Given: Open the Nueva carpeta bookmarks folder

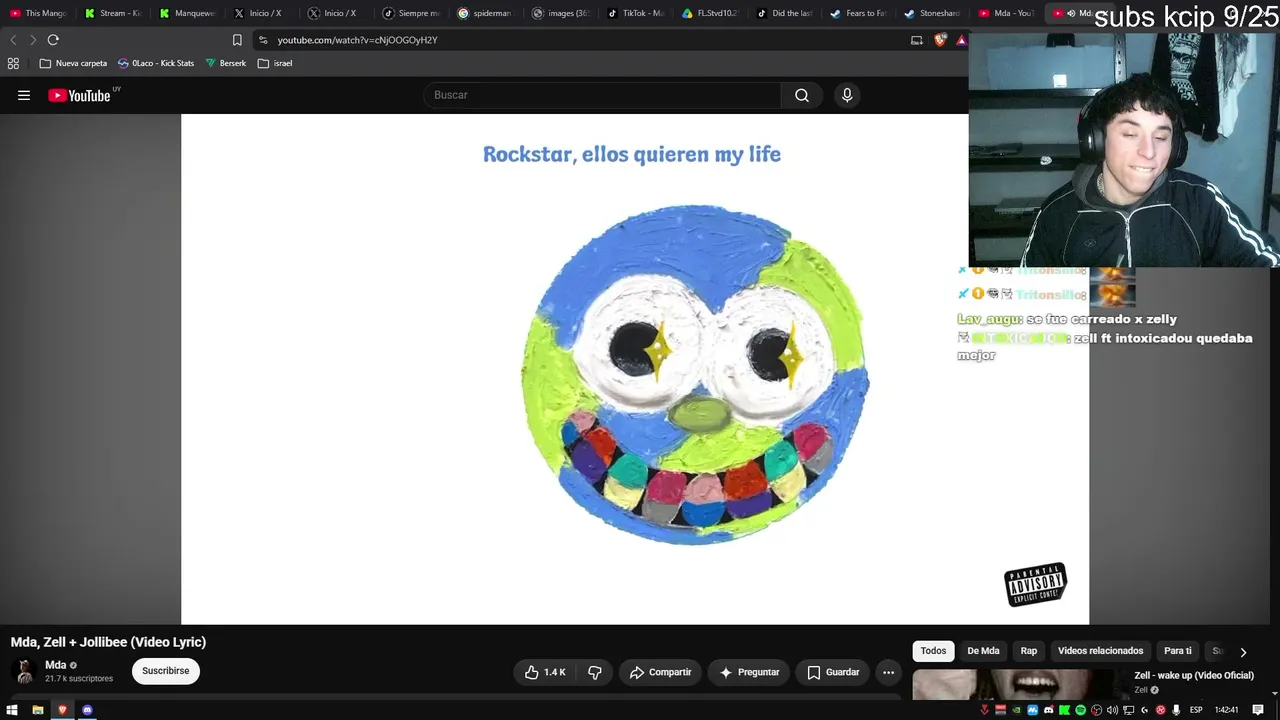Looking at the screenshot, I should click(x=73, y=63).
